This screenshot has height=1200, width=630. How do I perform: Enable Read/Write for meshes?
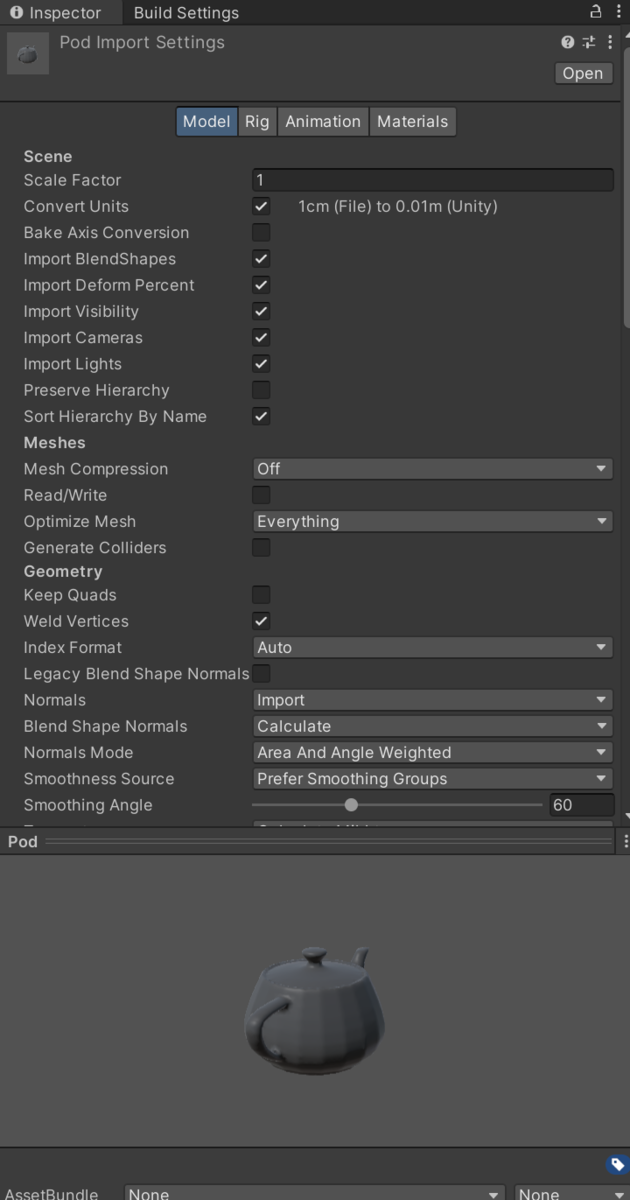click(261, 494)
